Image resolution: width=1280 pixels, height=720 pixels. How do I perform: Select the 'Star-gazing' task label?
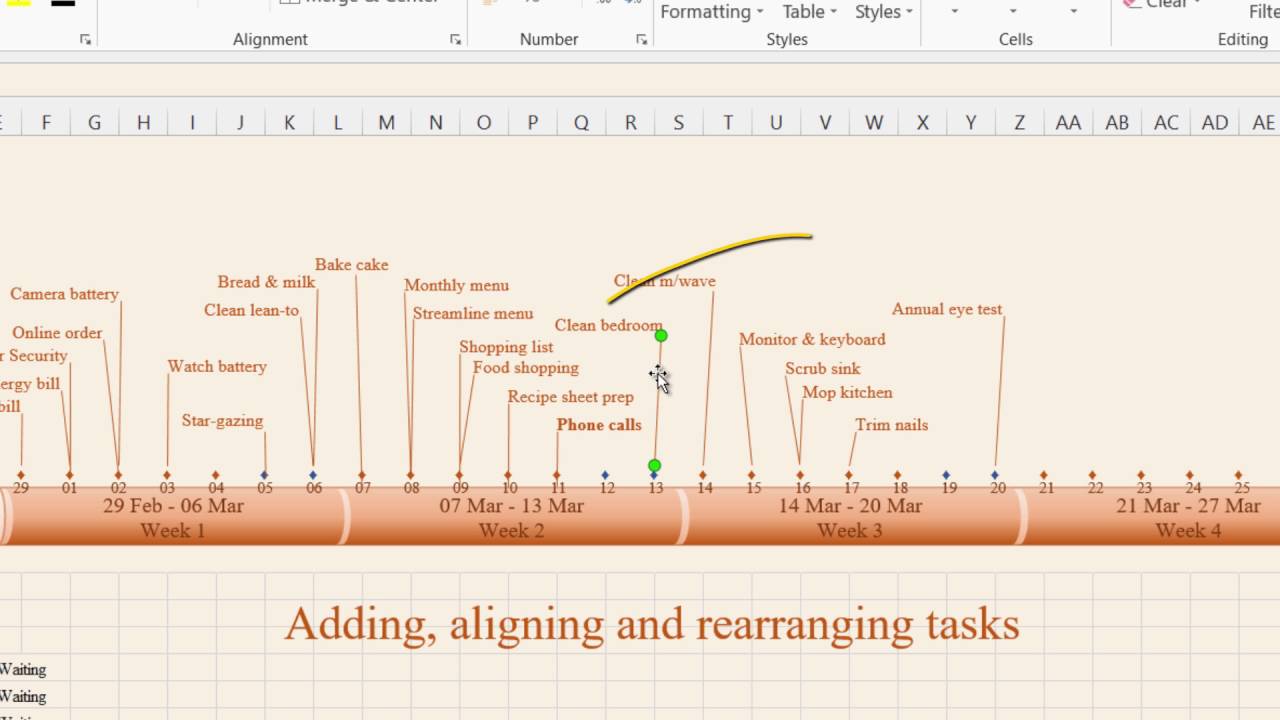222,421
